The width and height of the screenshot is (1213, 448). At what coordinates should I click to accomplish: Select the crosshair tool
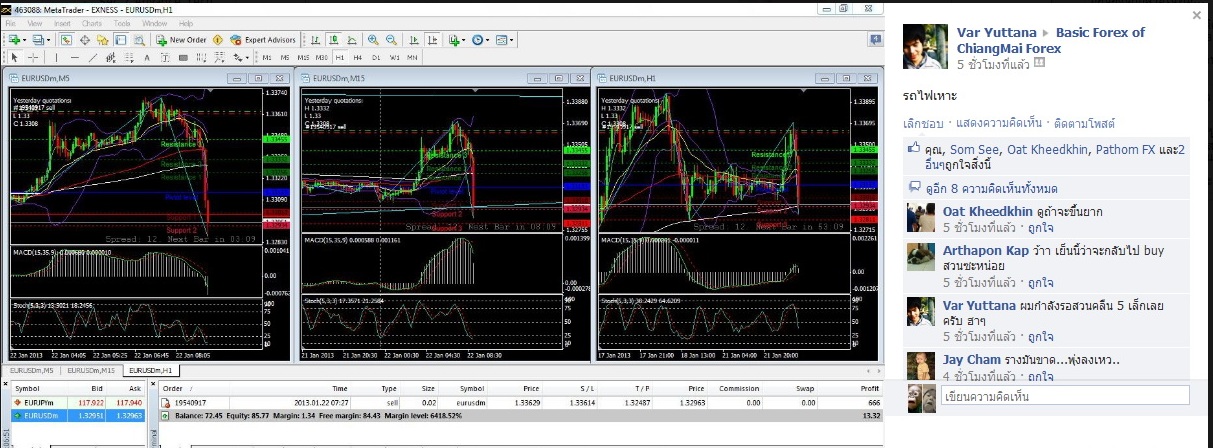tap(33, 57)
